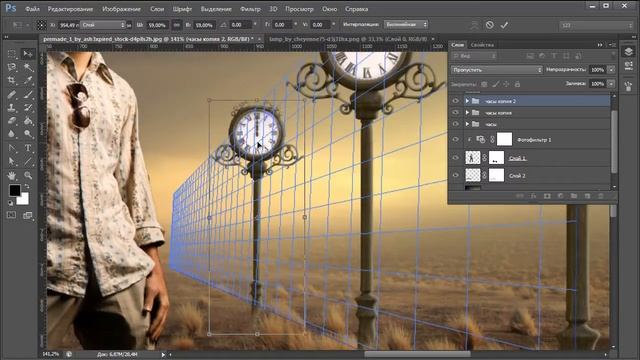Expand the 'часы' group
The image size is (640, 360).
pos(467,124)
